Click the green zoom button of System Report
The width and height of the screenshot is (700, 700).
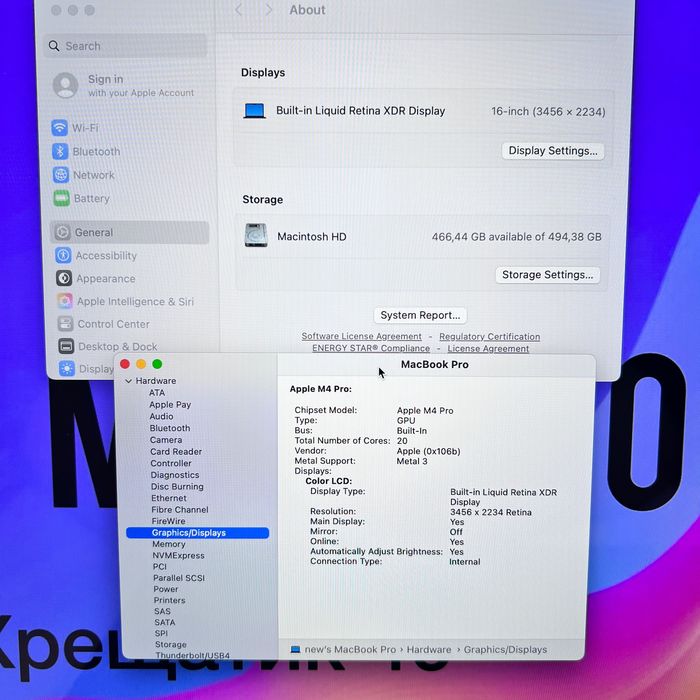[157, 364]
